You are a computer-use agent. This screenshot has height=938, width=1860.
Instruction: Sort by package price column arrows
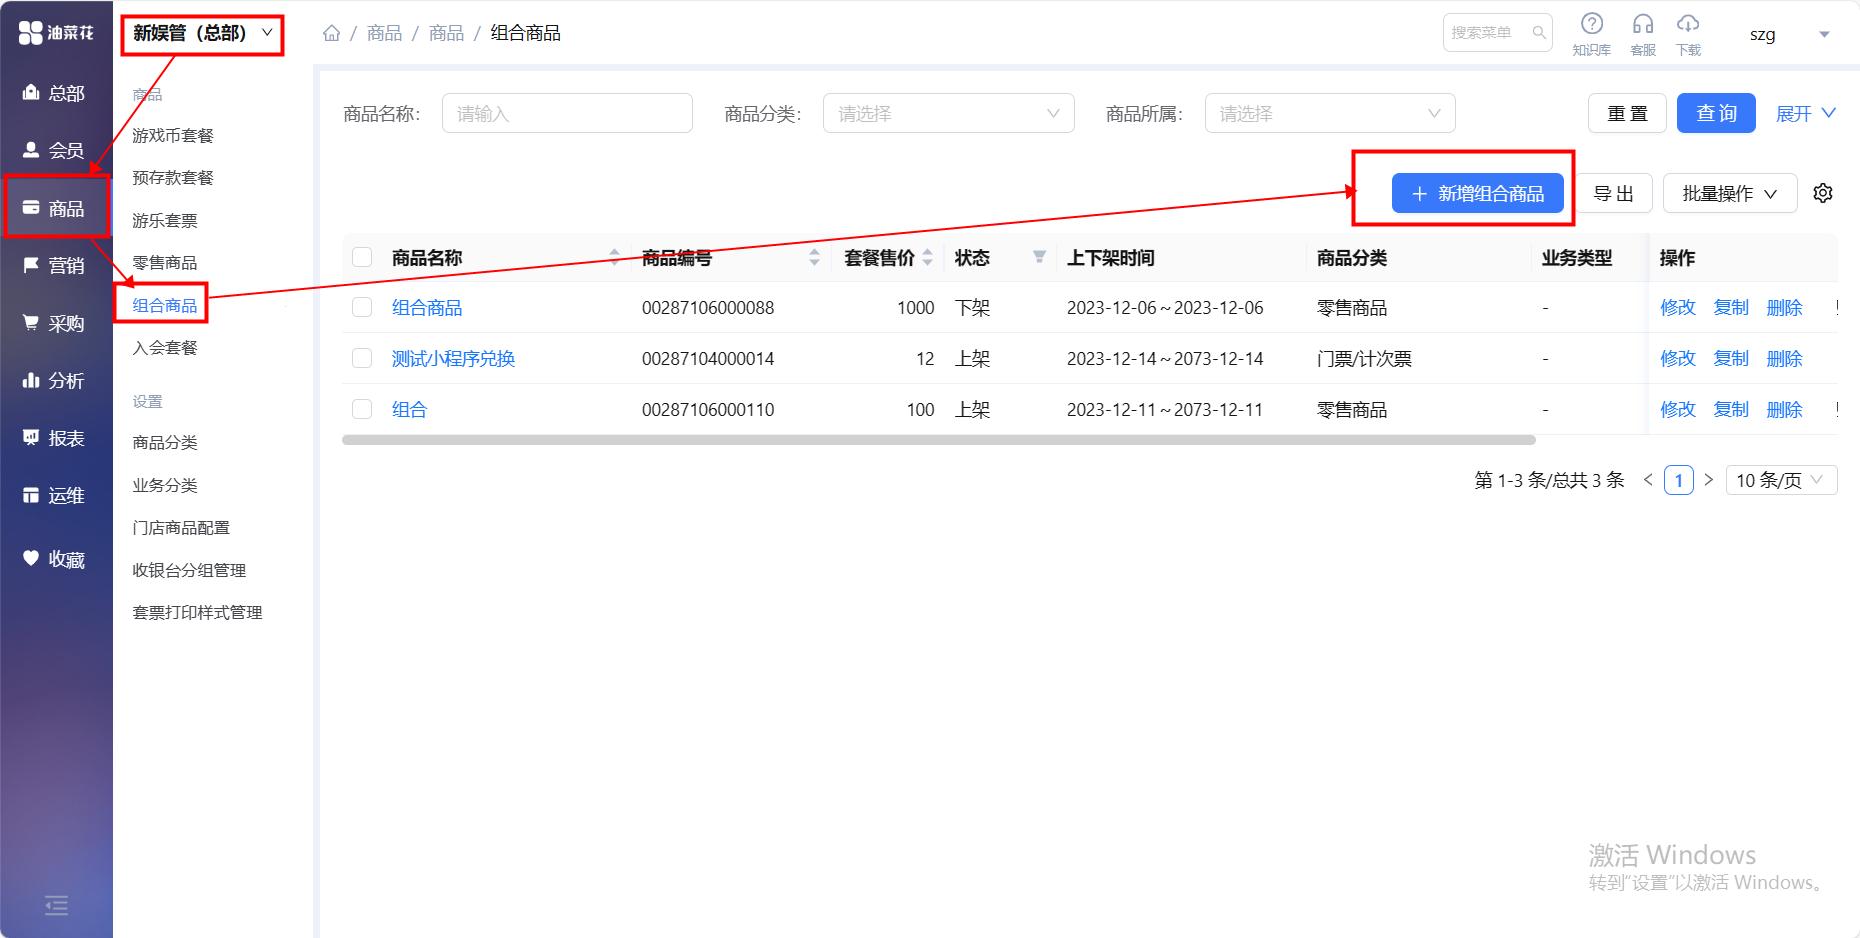[x=927, y=258]
